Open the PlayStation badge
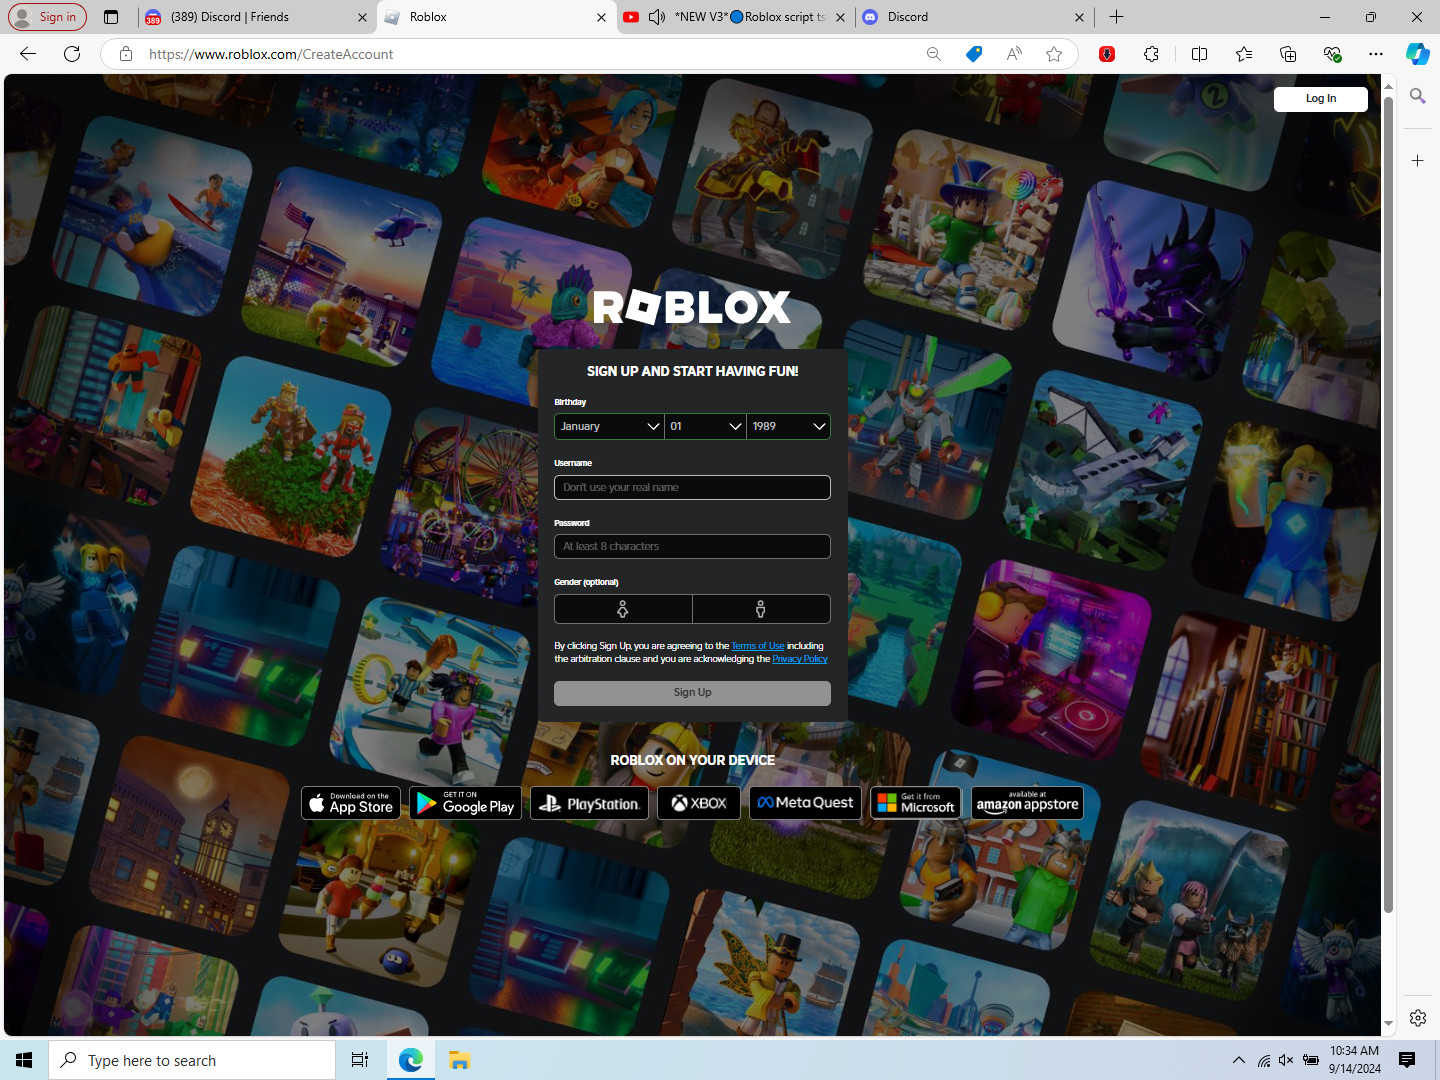Image resolution: width=1440 pixels, height=1080 pixels. (590, 803)
